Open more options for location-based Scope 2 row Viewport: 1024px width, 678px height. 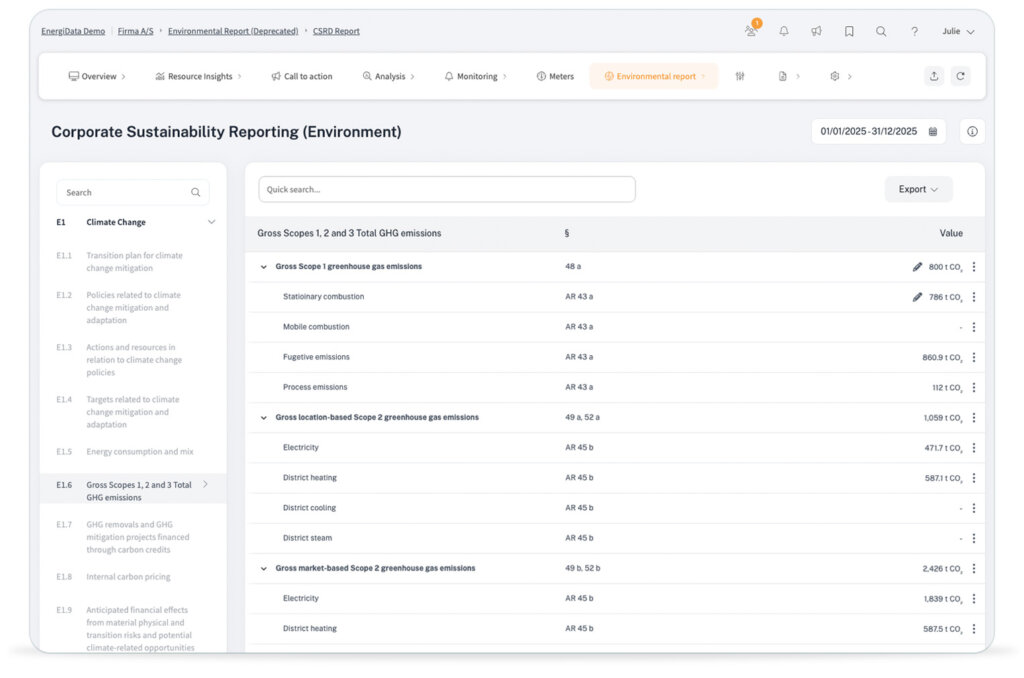coord(974,417)
